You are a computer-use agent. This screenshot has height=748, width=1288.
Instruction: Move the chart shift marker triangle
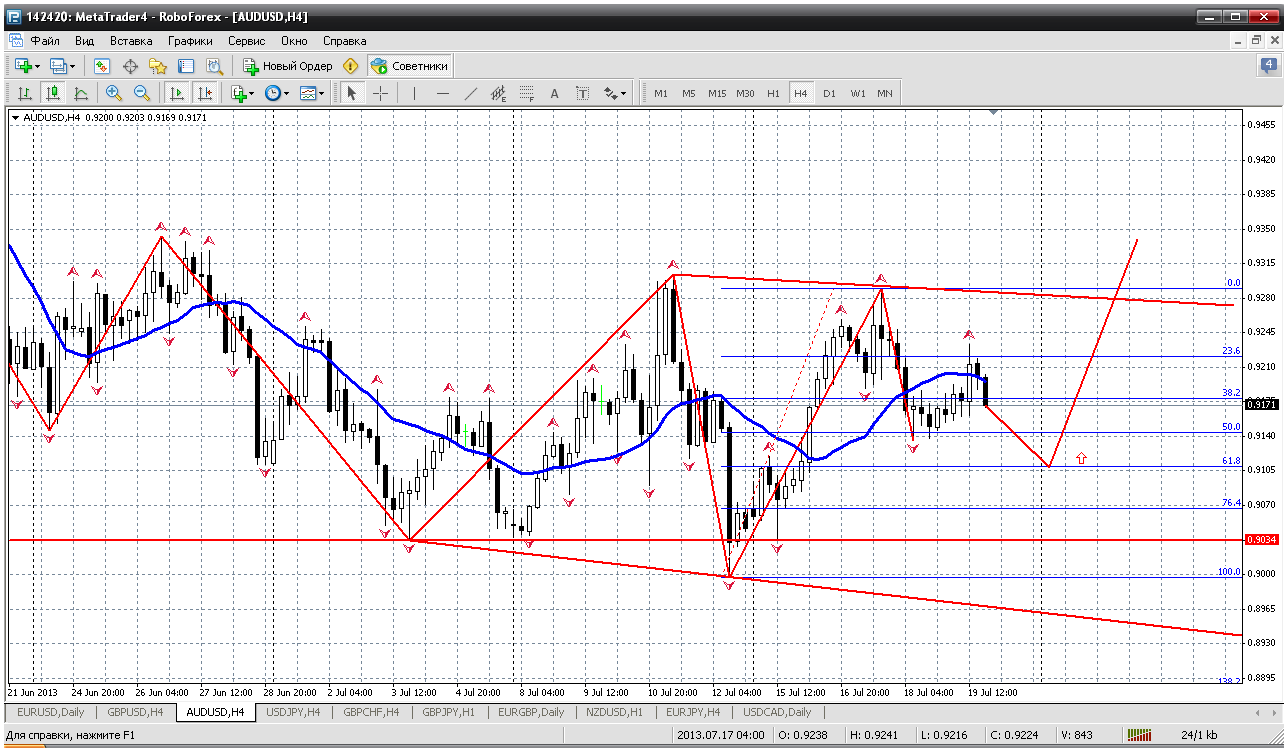(x=991, y=113)
